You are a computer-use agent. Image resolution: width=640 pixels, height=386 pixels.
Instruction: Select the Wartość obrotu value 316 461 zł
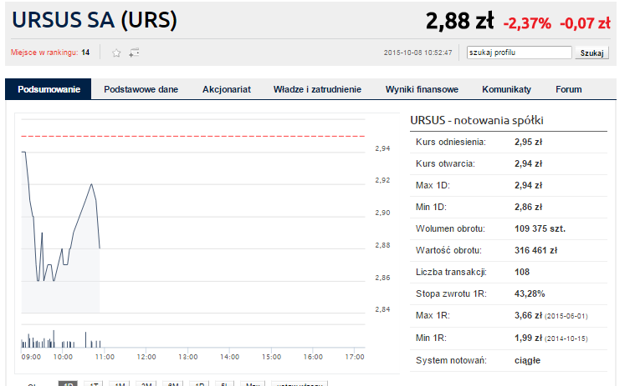(536, 250)
